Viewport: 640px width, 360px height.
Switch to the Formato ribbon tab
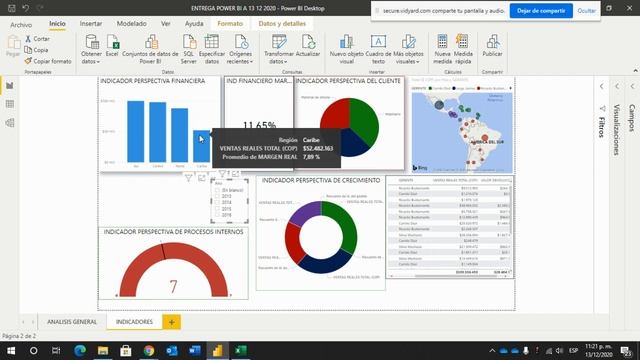click(230, 24)
